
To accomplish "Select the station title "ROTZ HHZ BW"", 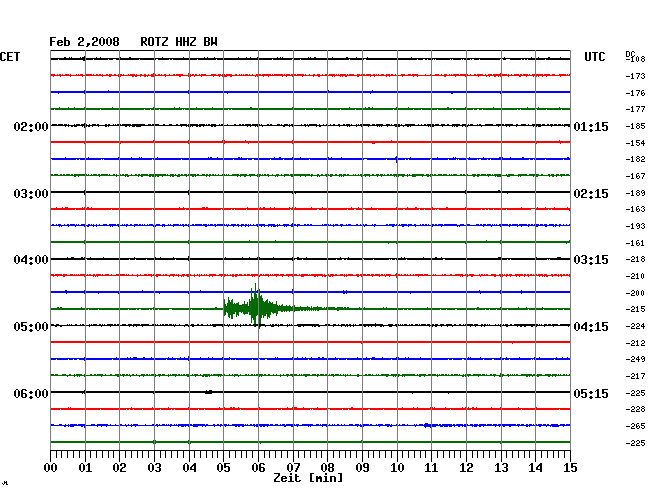I will click(179, 42).
